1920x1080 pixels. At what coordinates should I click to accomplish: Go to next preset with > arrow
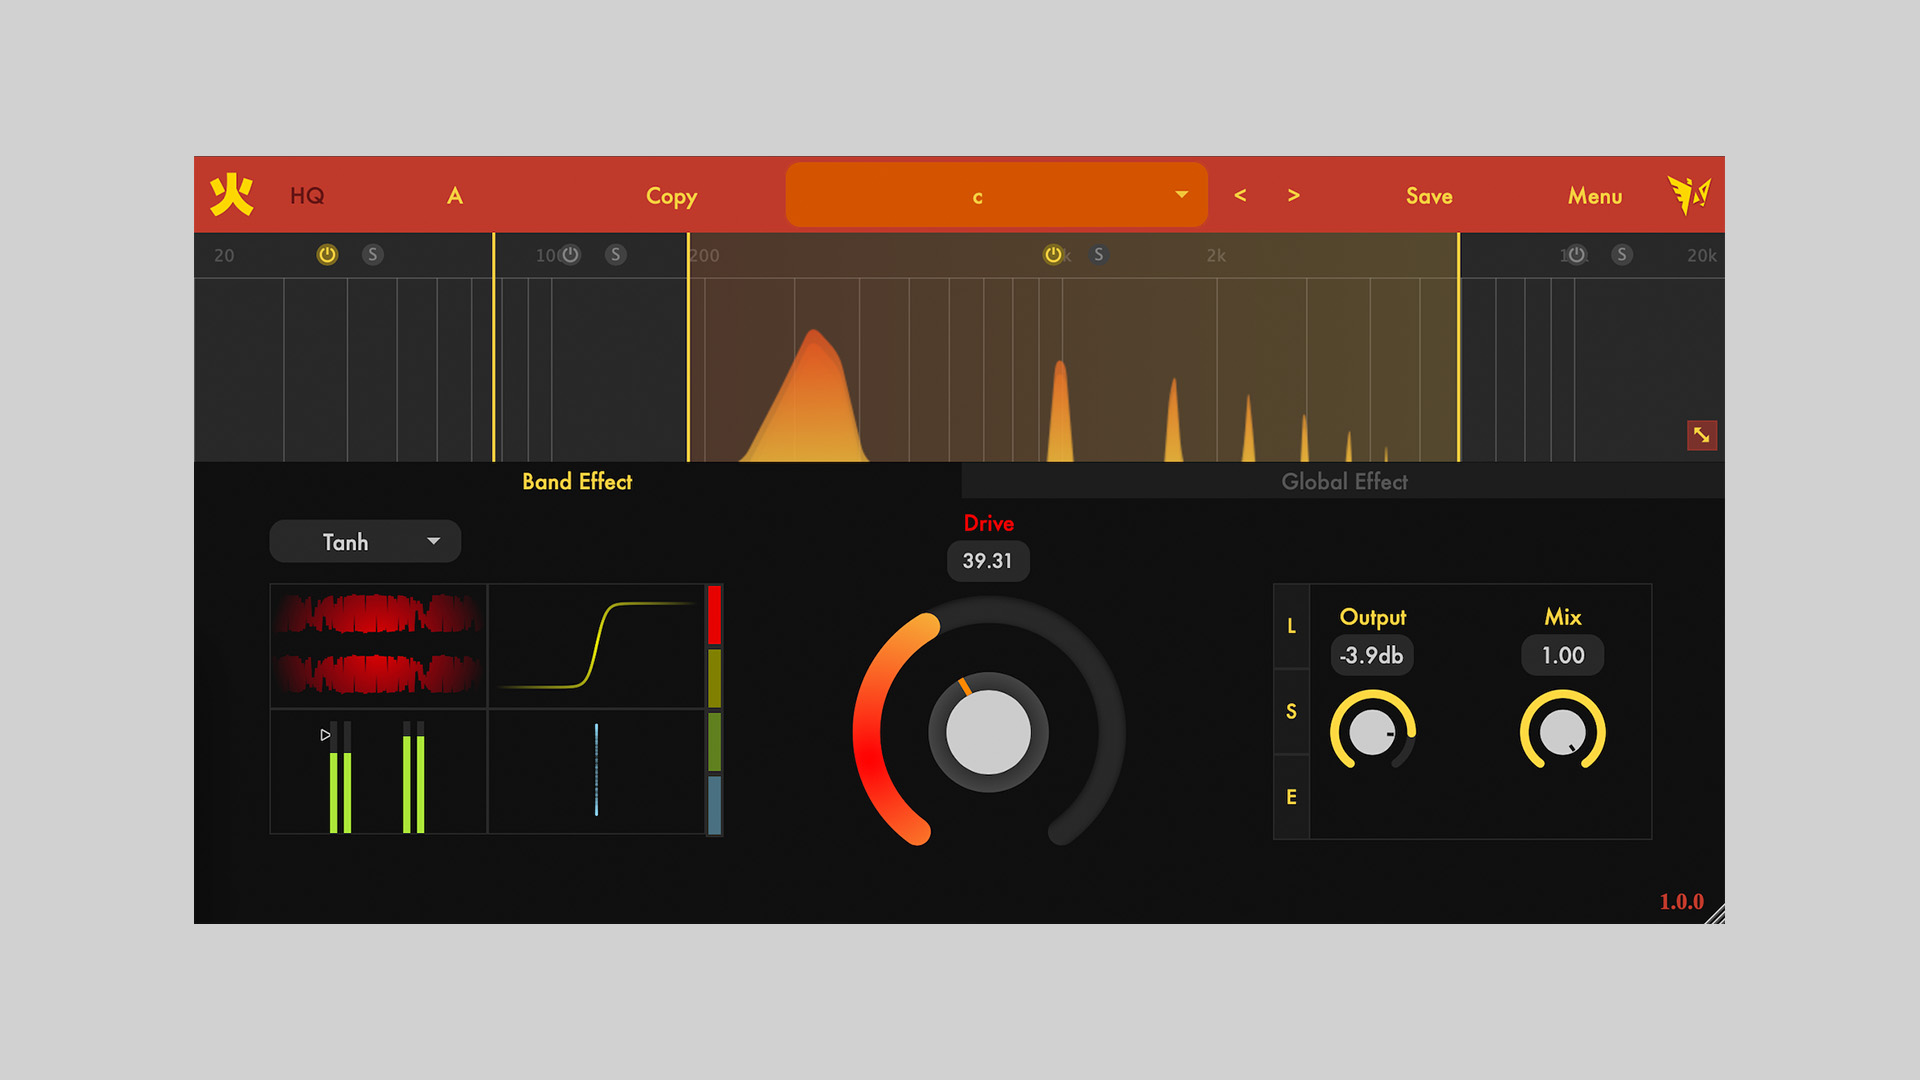(1294, 195)
